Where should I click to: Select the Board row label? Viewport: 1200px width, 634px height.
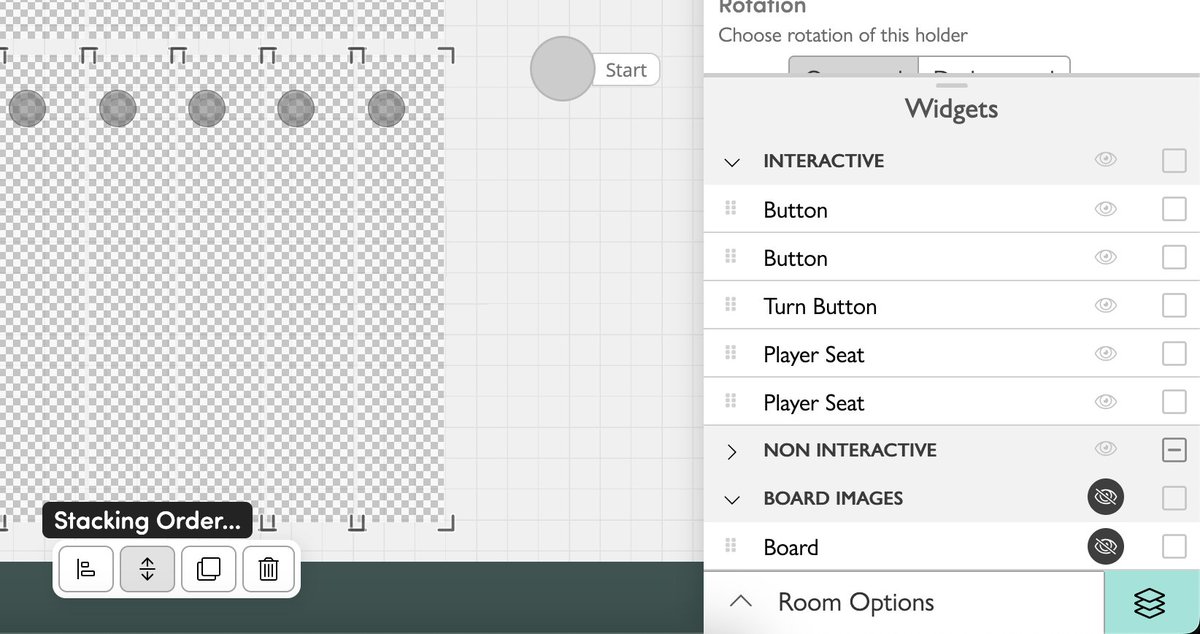coord(791,547)
